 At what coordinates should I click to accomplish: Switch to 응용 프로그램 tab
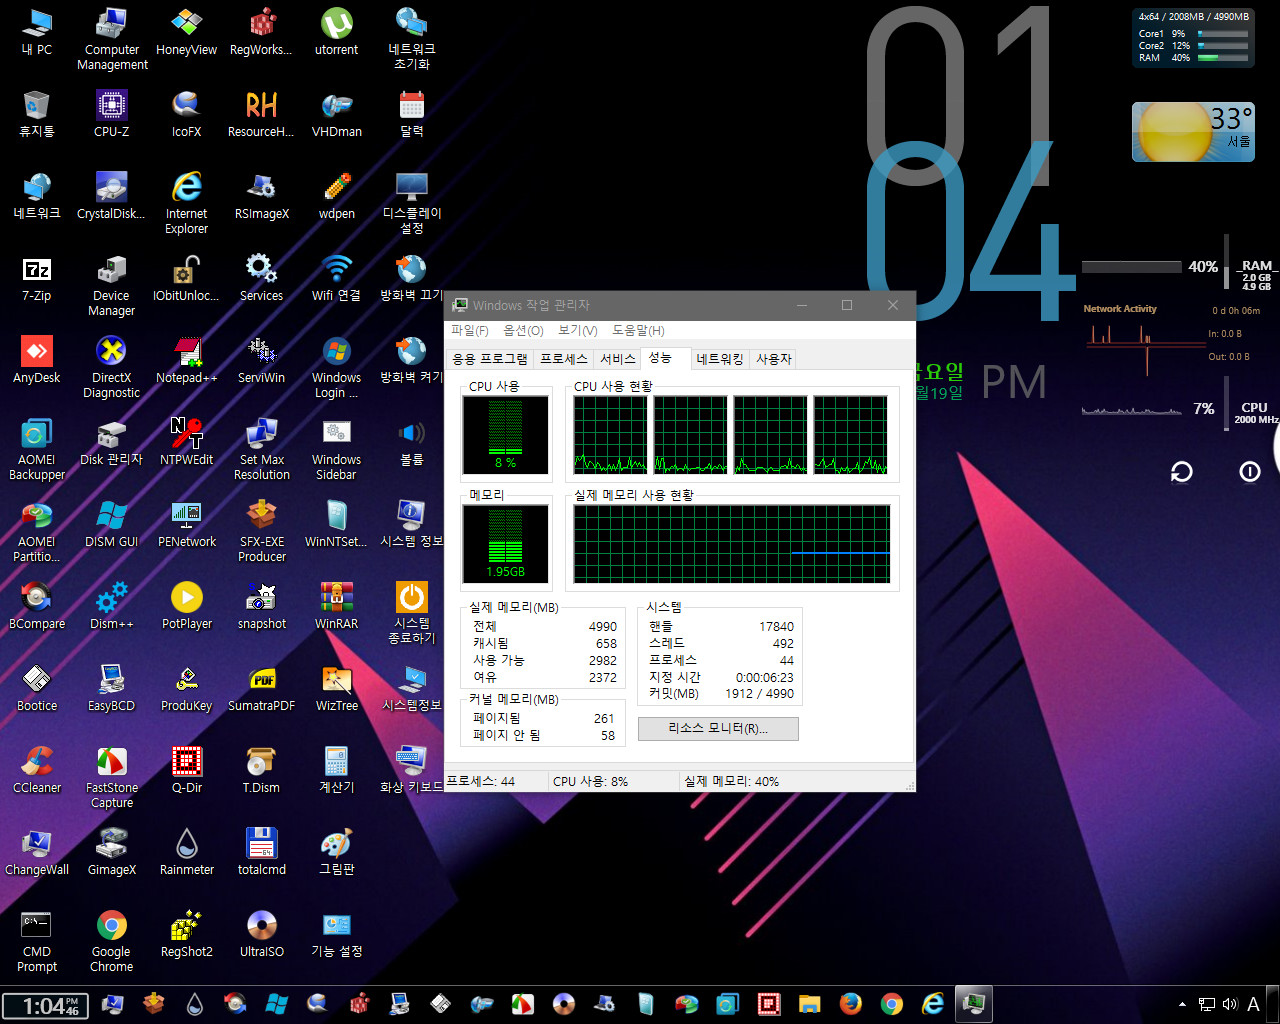coord(490,359)
